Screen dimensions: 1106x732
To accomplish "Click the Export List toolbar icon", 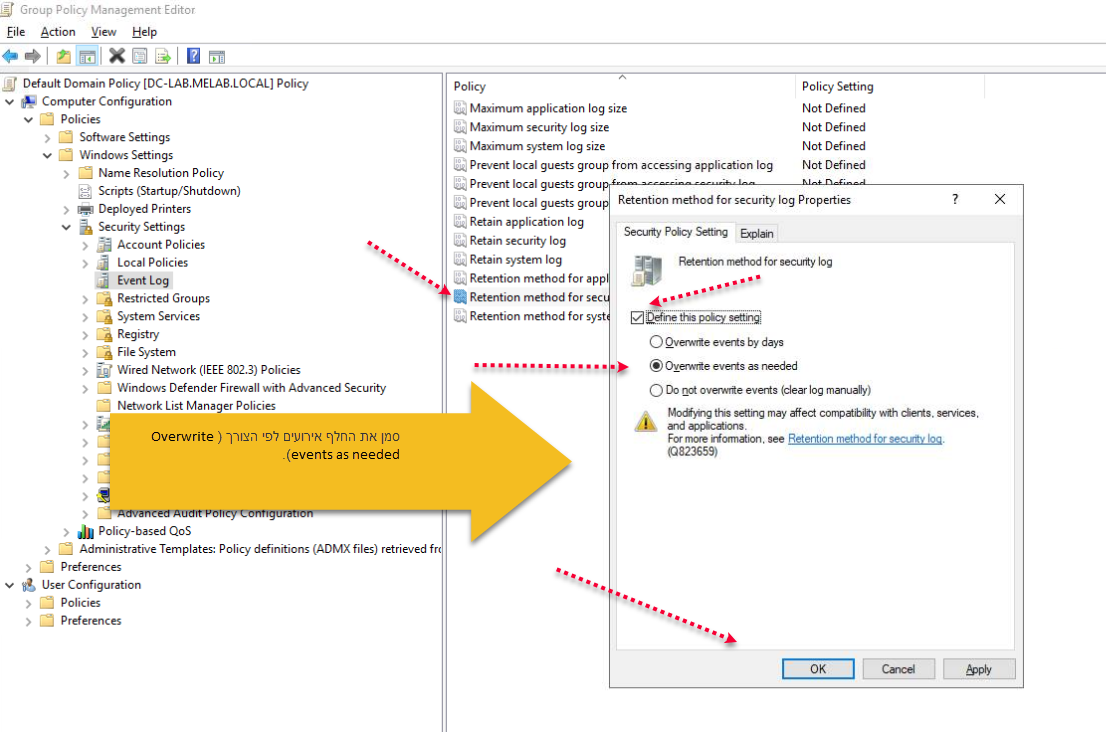I will point(162,57).
